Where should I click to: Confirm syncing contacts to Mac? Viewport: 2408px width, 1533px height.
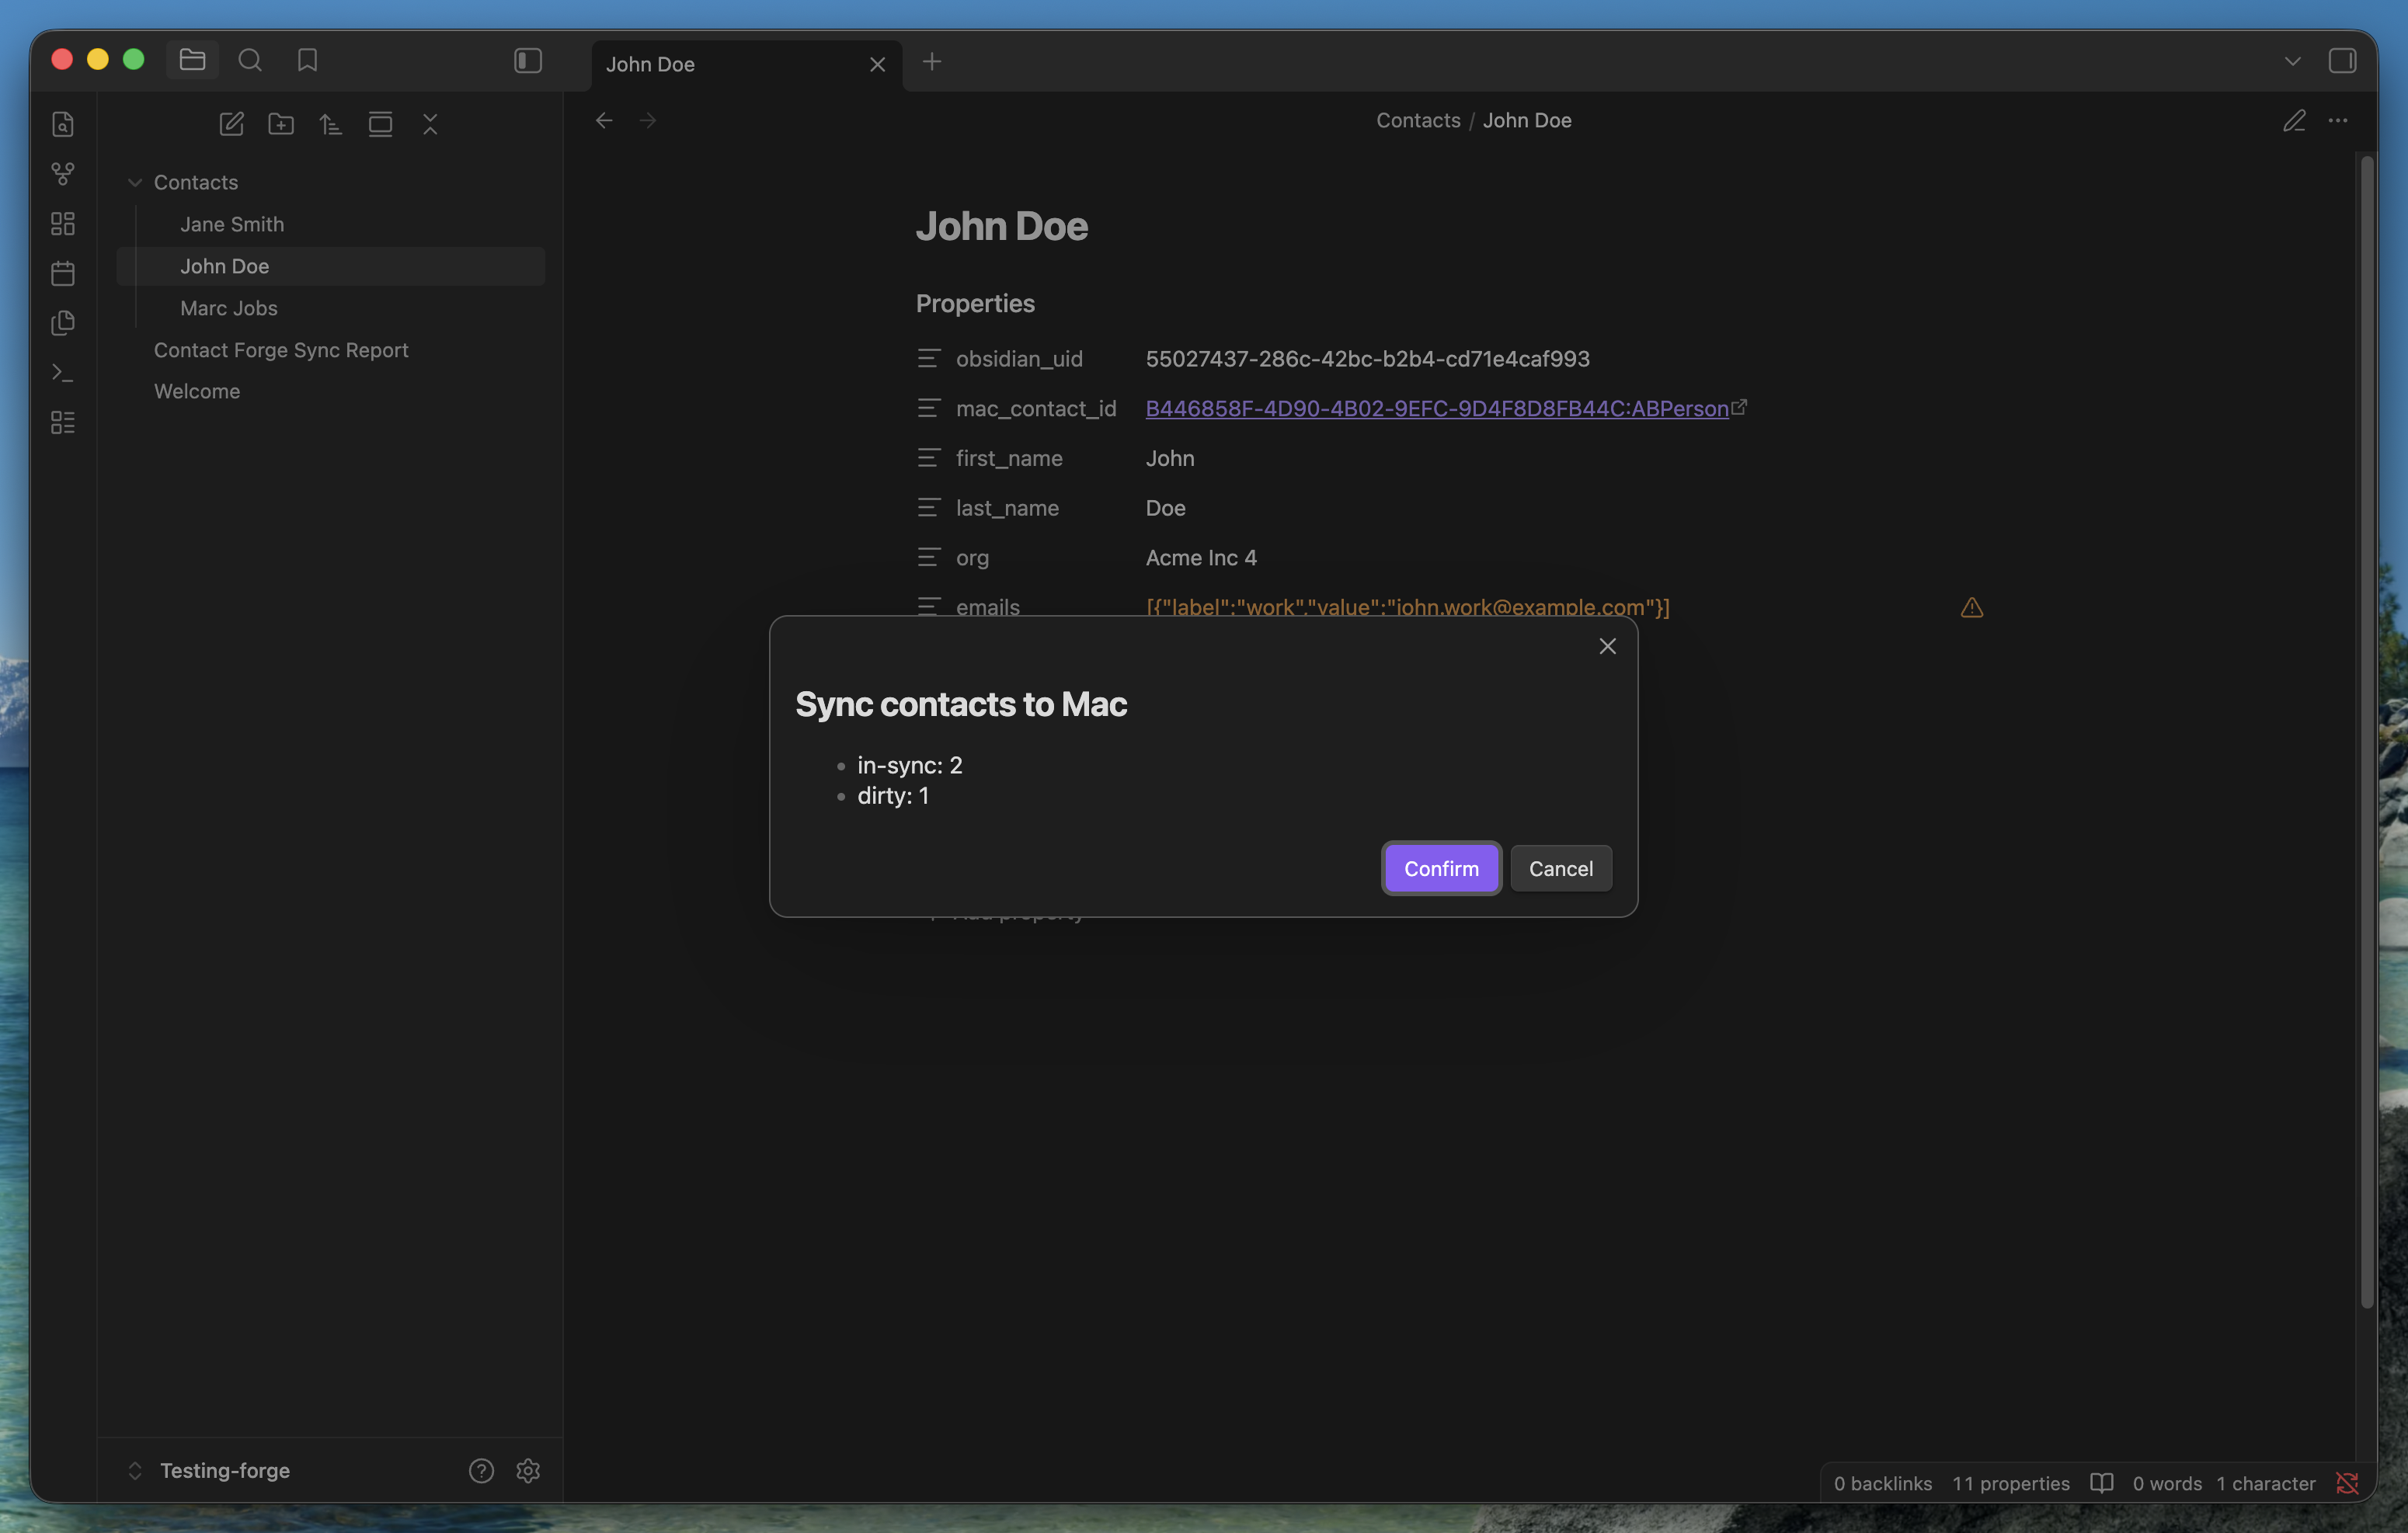[1441, 868]
